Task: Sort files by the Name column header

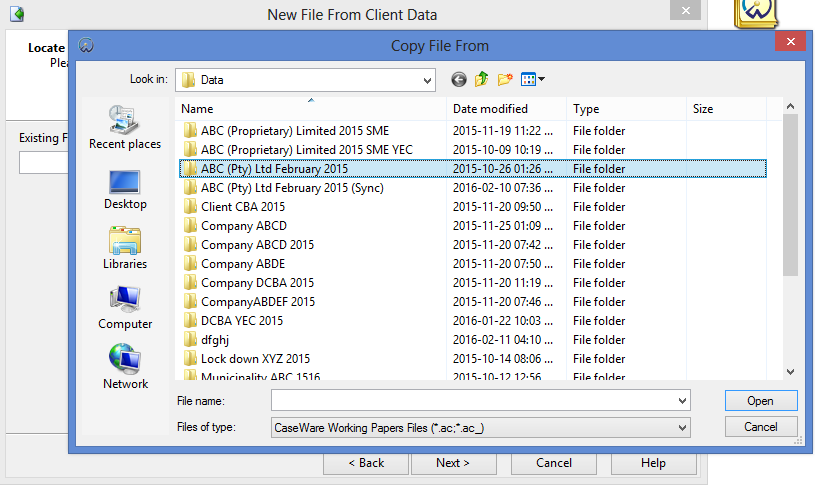Action: (310, 109)
